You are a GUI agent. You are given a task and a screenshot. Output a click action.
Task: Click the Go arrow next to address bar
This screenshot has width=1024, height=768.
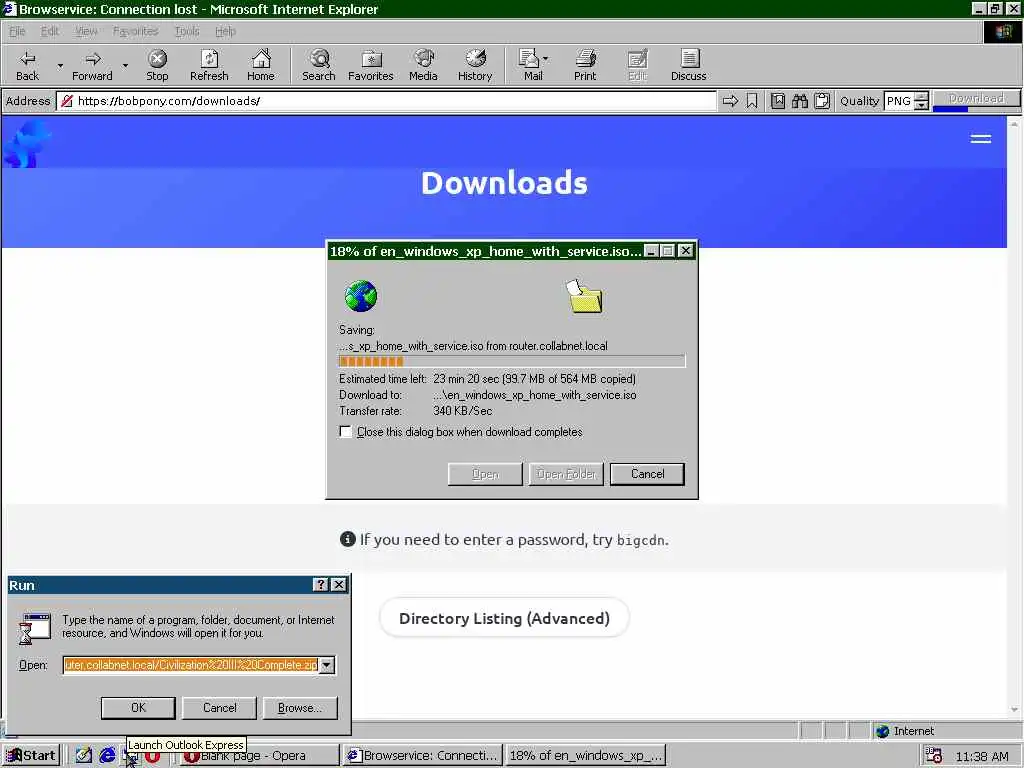pyautogui.click(x=730, y=101)
